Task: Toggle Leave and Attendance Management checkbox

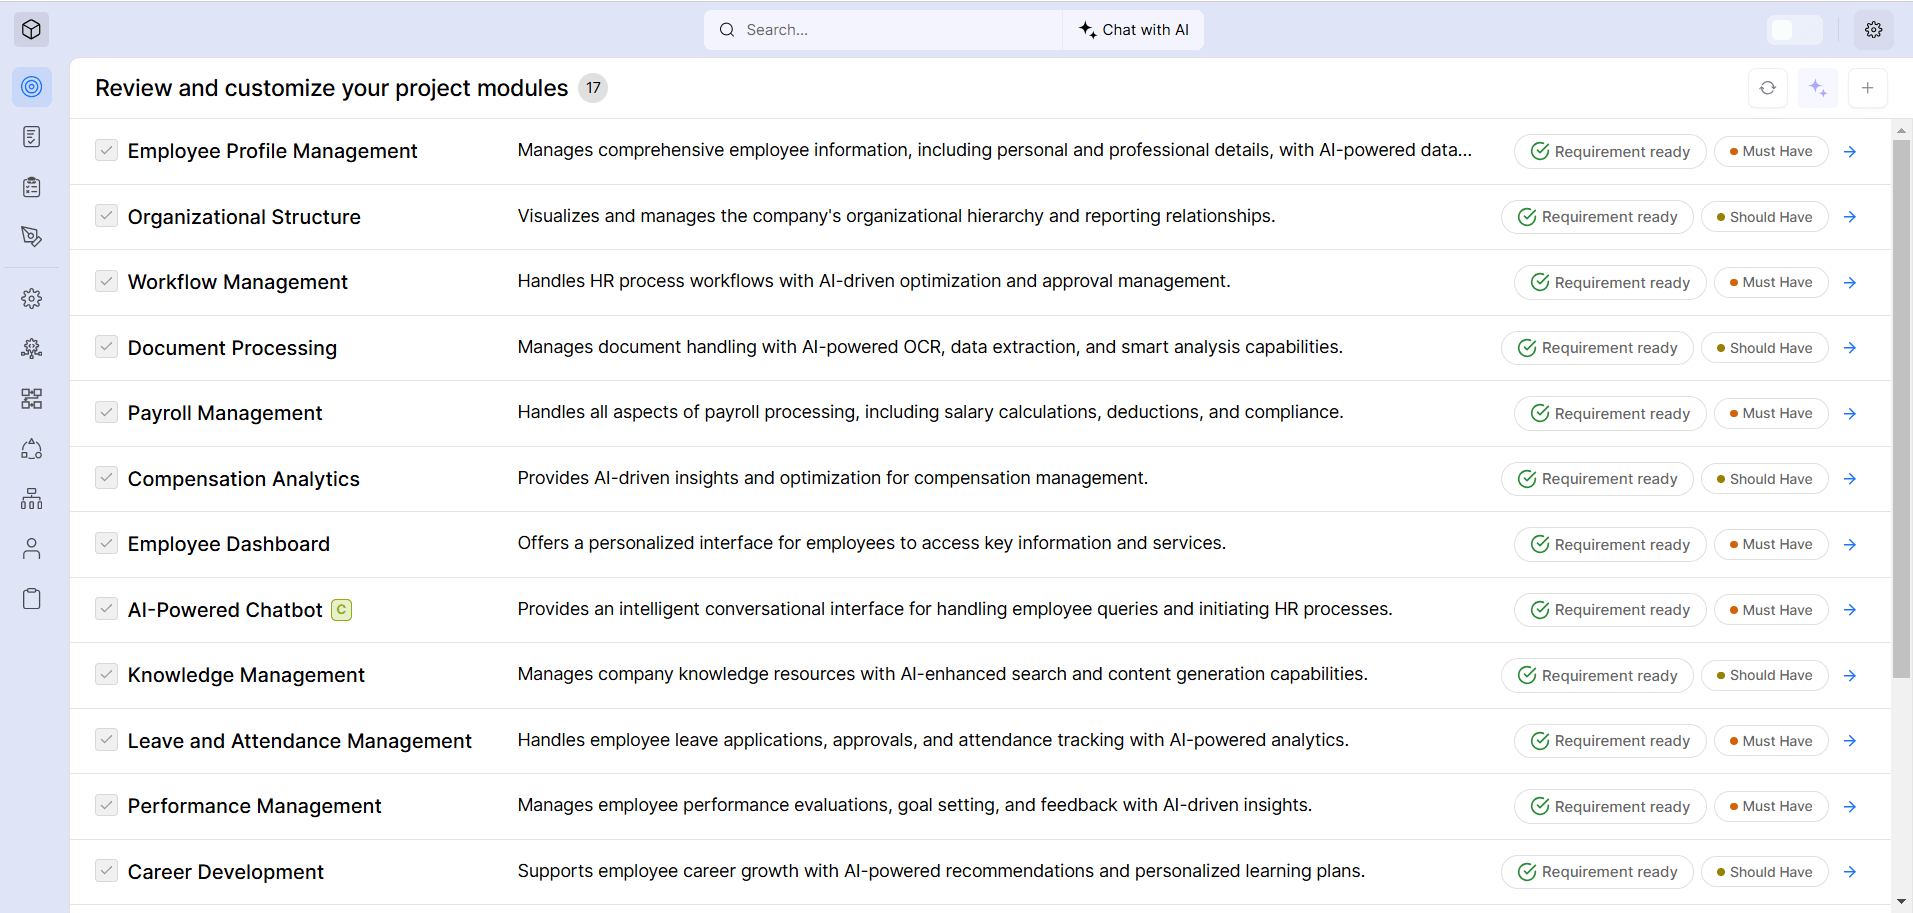Action: point(106,740)
